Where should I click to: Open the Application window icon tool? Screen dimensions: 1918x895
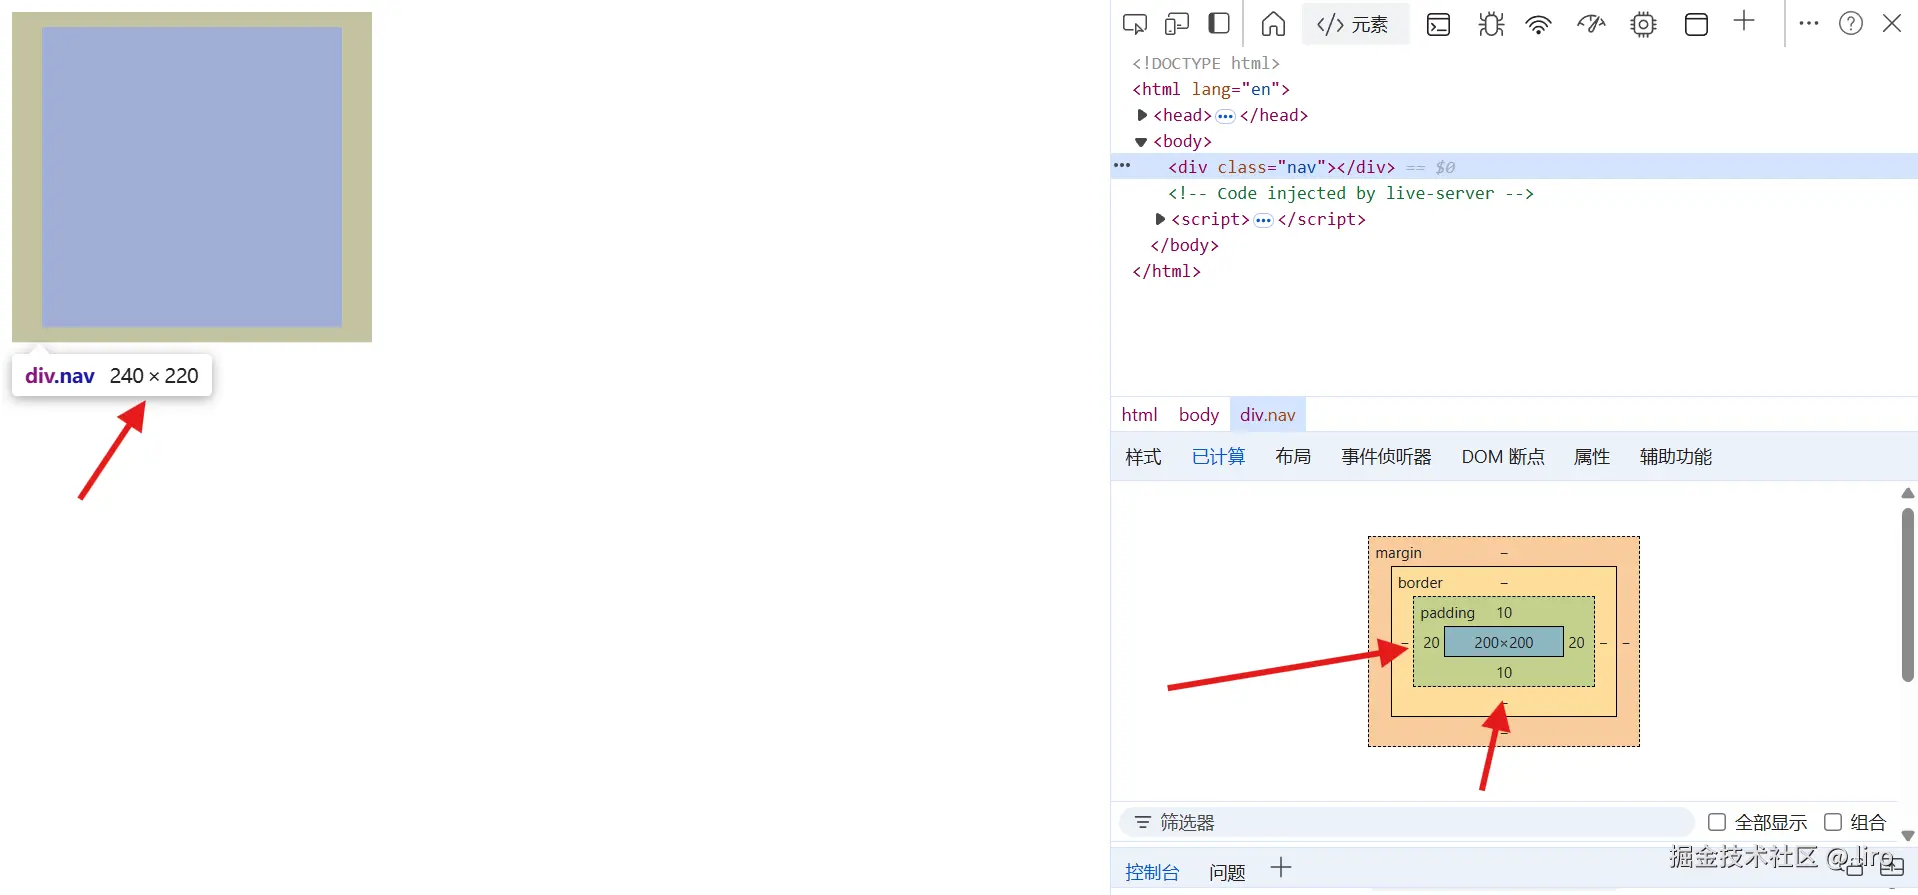pyautogui.click(x=1696, y=24)
